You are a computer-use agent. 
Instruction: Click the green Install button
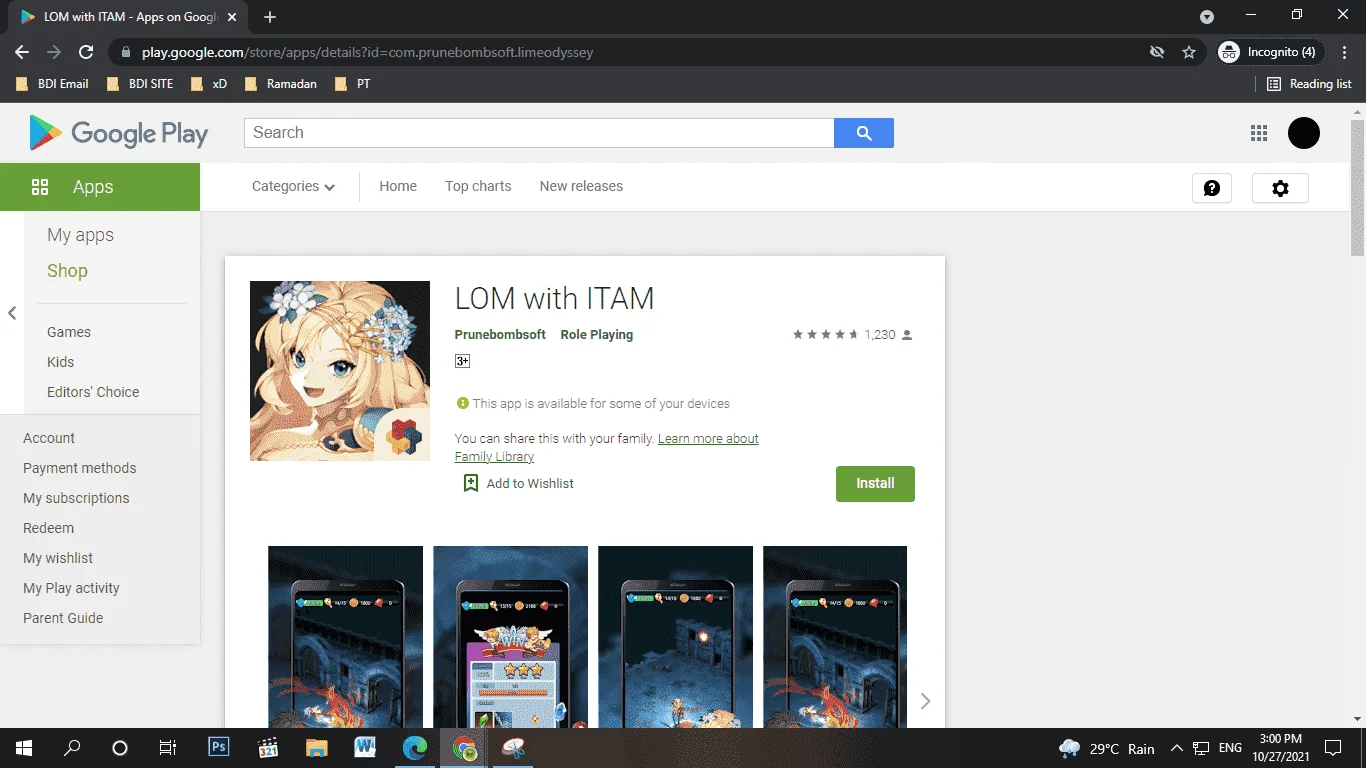tap(875, 484)
